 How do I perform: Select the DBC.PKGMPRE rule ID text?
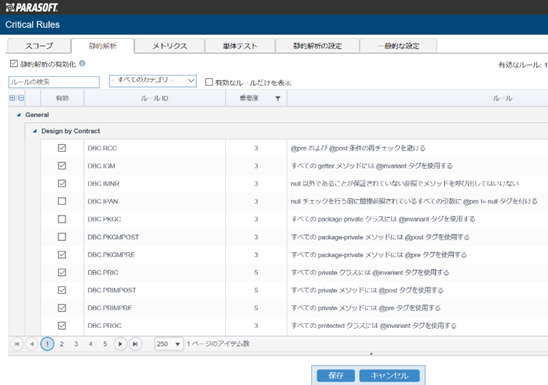click(111, 255)
